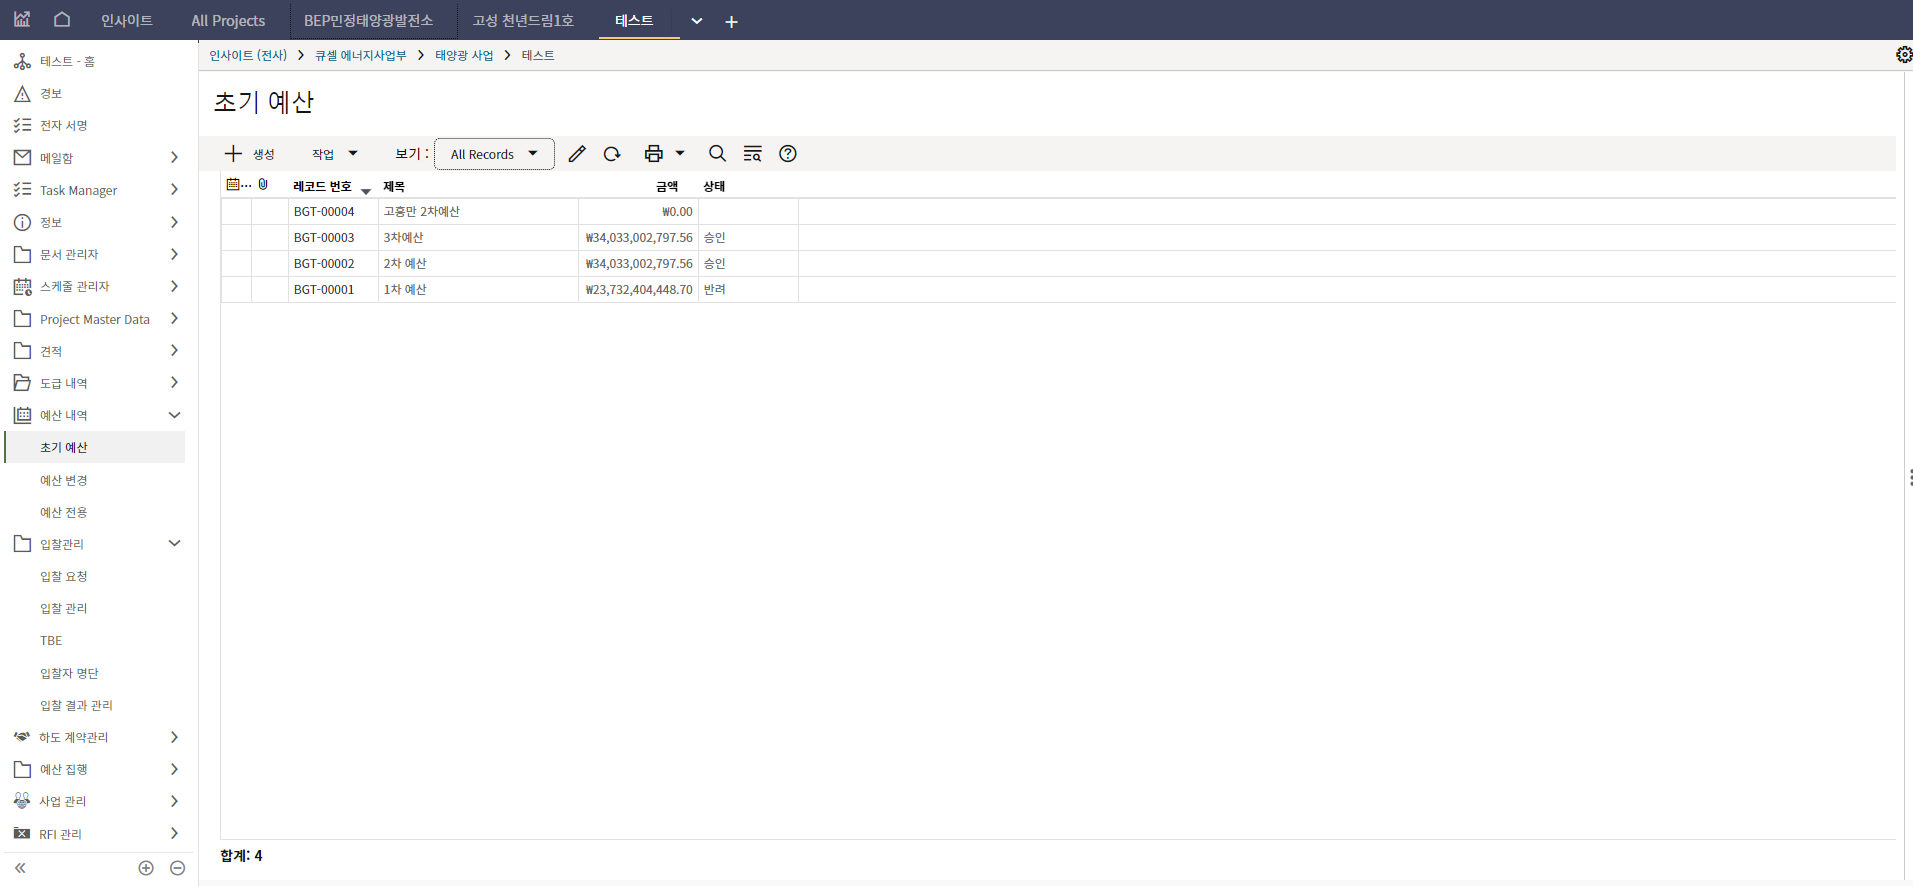
Task: Open search with the magnifier icon
Action: click(x=717, y=154)
